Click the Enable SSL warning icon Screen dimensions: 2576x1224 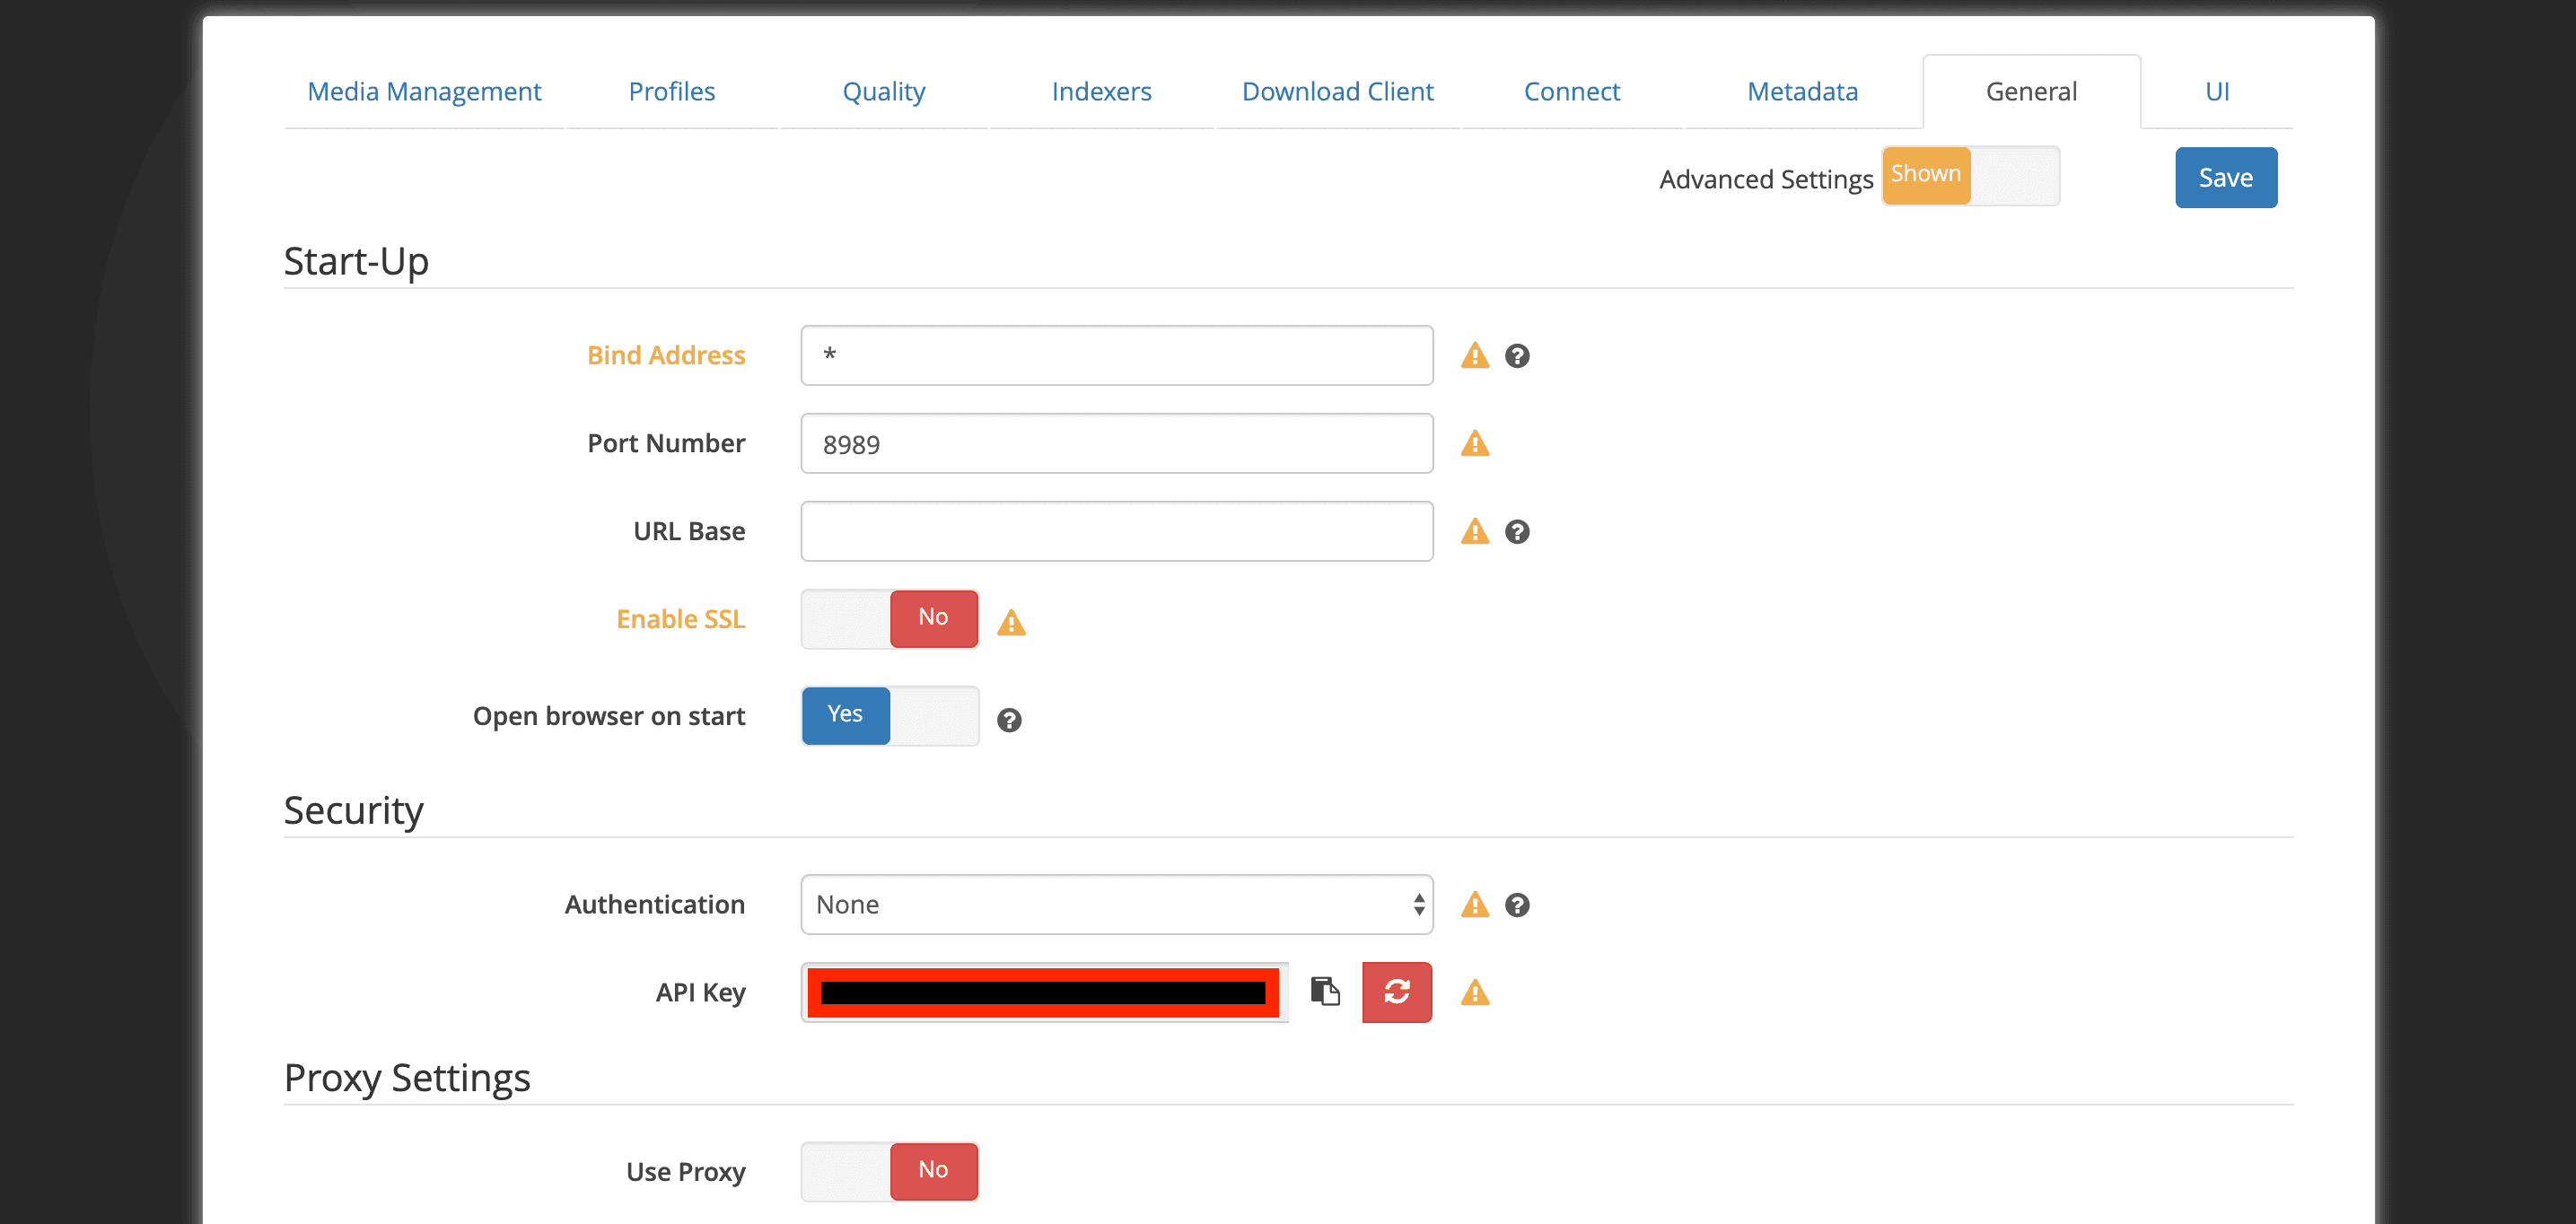[1010, 623]
